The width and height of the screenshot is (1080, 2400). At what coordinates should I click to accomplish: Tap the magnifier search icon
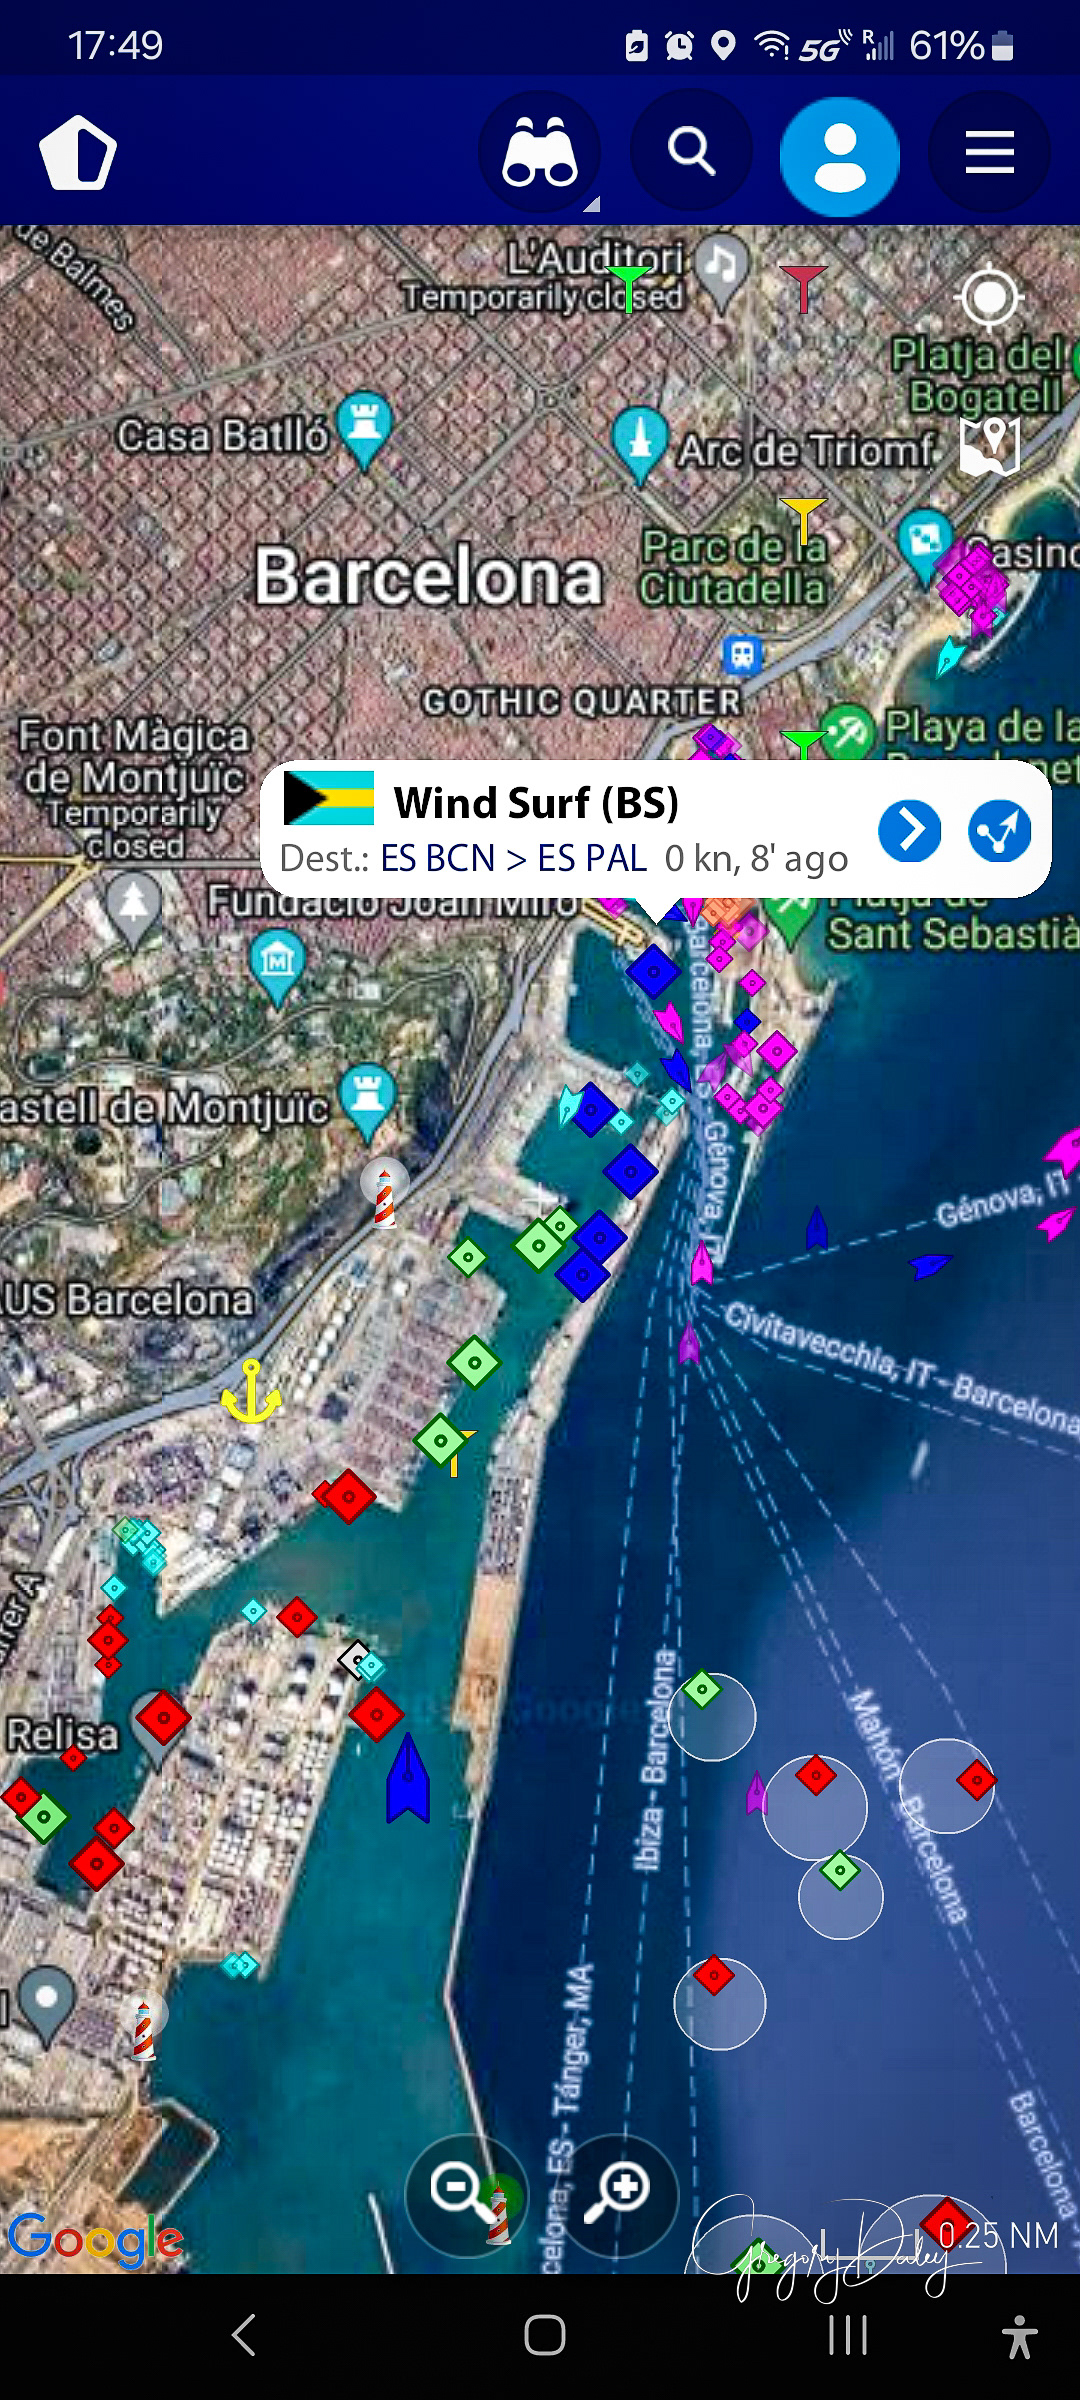point(691,151)
